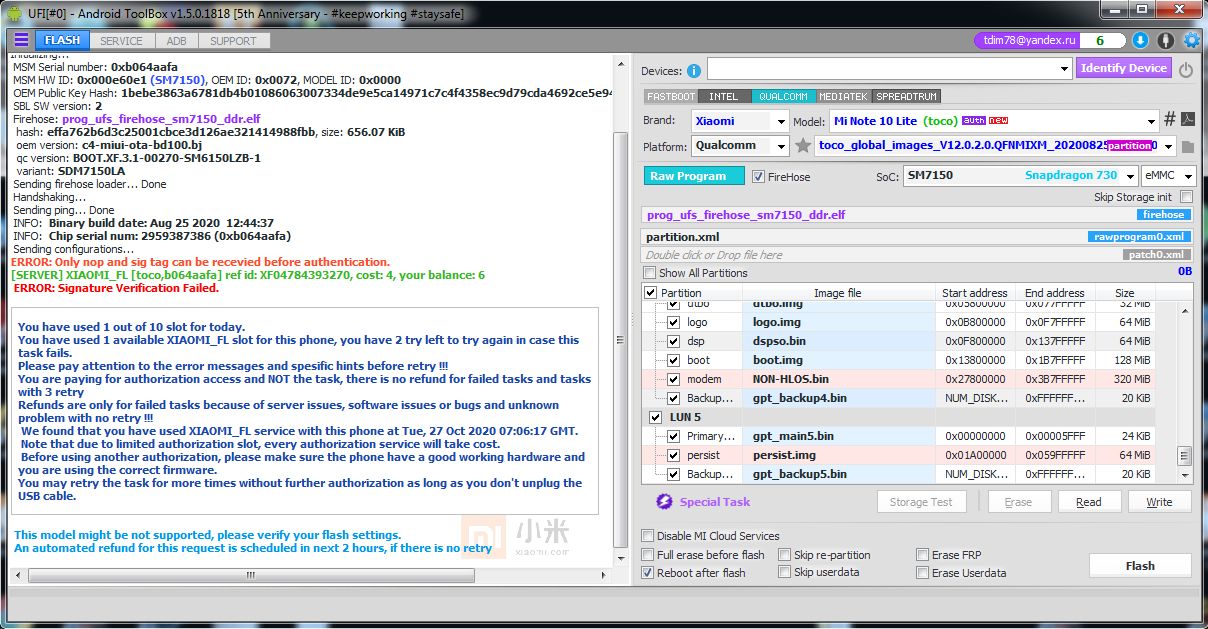Viewport: 1208px width, 629px height.
Task: Uncheck the modem partition checkbox
Action: (x=674, y=380)
